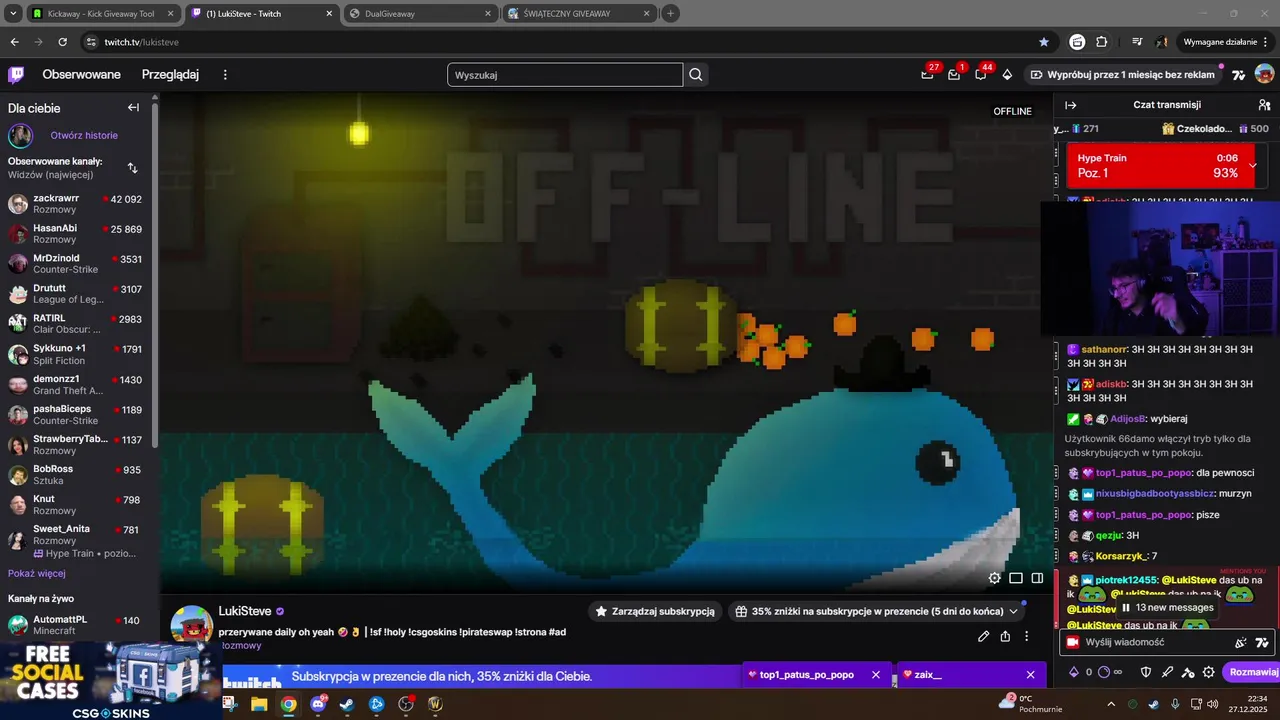Open the chat community users icon
This screenshot has width=1280, height=720.
(1264, 105)
